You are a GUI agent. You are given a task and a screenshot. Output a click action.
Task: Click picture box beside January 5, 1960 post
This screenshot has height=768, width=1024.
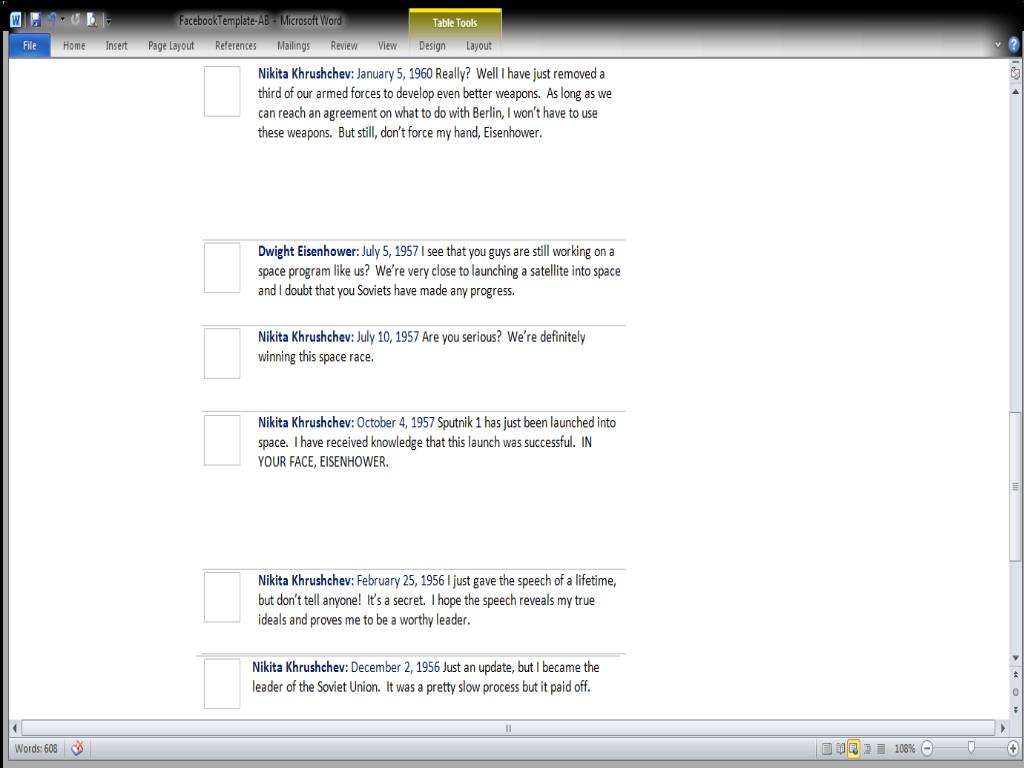(x=222, y=91)
